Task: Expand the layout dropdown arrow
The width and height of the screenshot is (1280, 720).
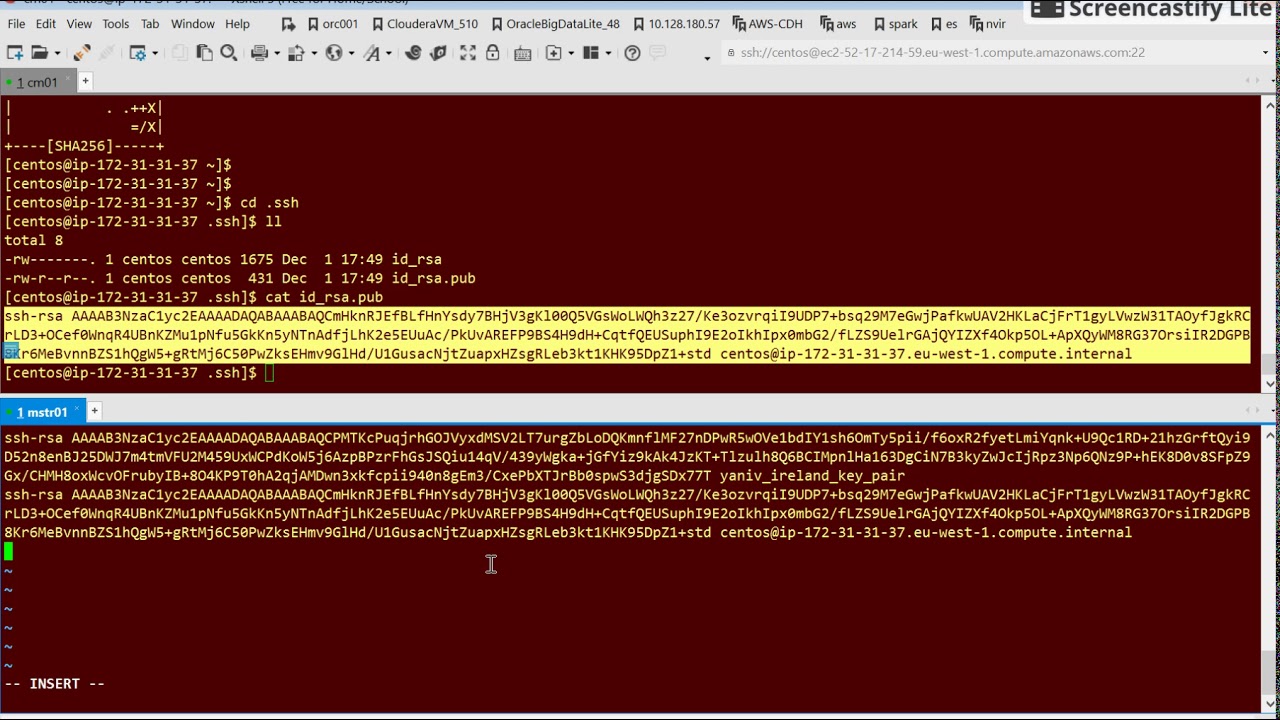Action: [x=607, y=53]
